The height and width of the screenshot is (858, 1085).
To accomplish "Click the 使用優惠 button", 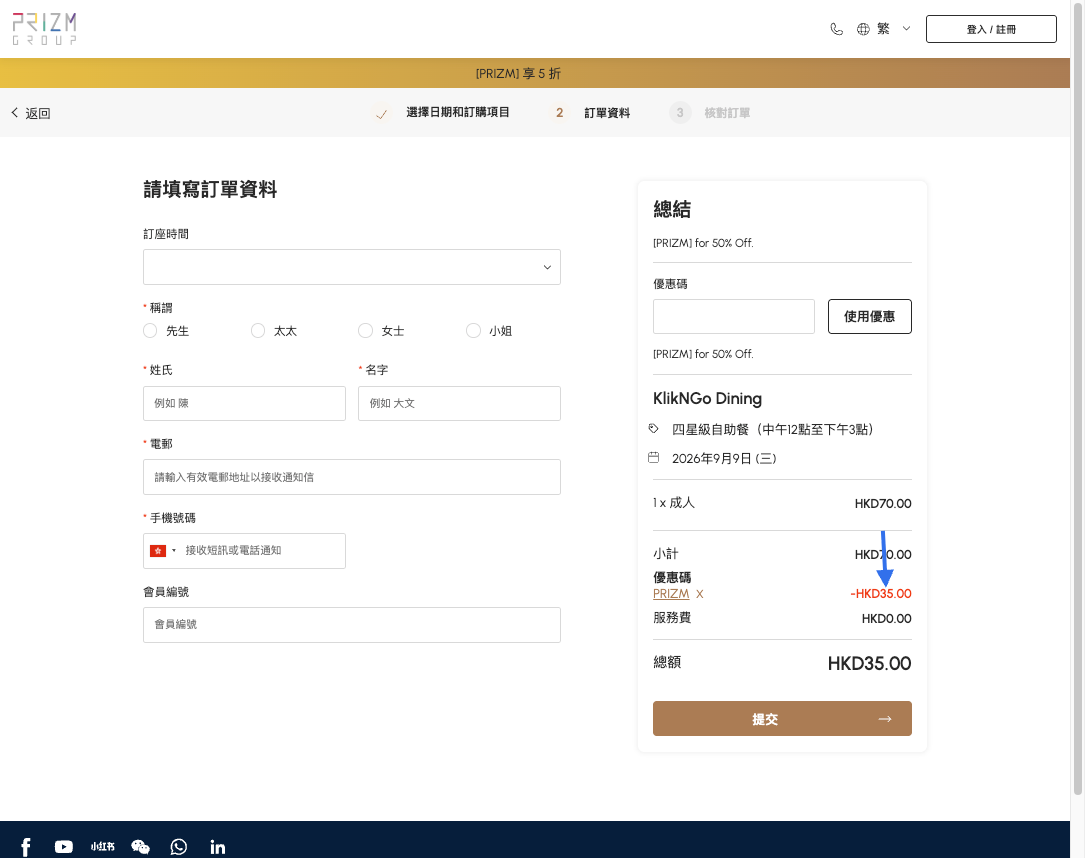I will [x=870, y=316].
